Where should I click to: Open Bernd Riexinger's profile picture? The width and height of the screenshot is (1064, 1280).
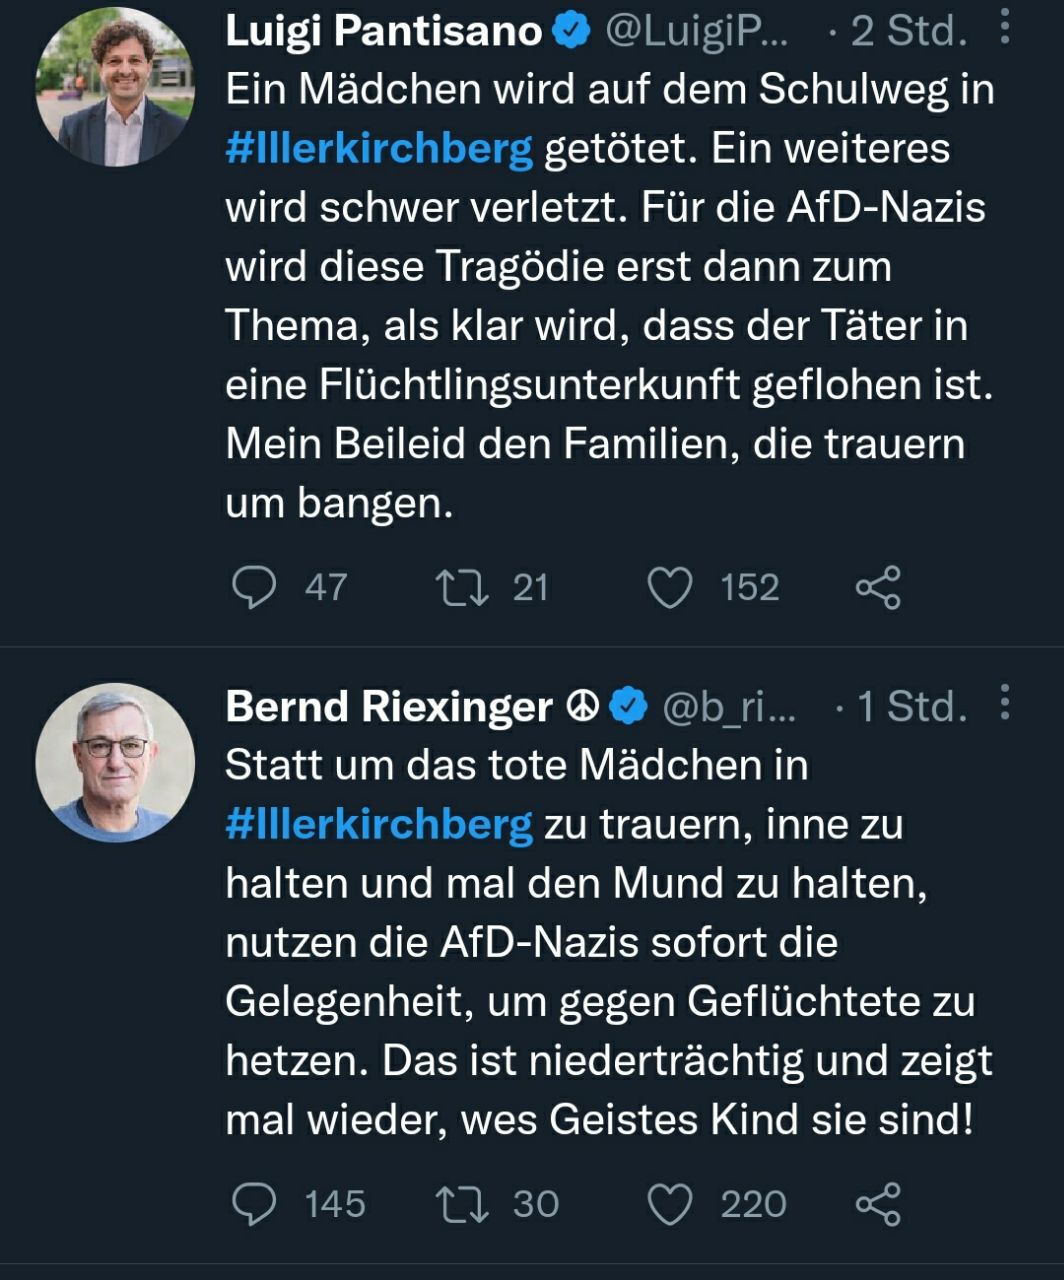tap(115, 763)
